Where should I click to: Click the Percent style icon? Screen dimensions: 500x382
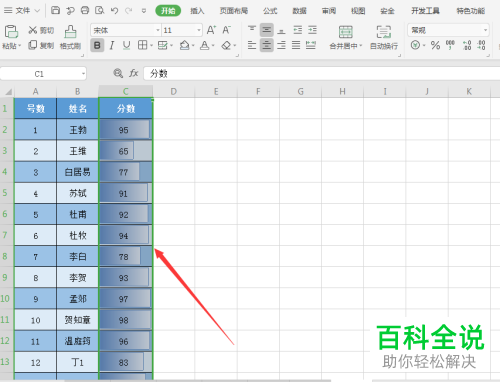[435, 45]
